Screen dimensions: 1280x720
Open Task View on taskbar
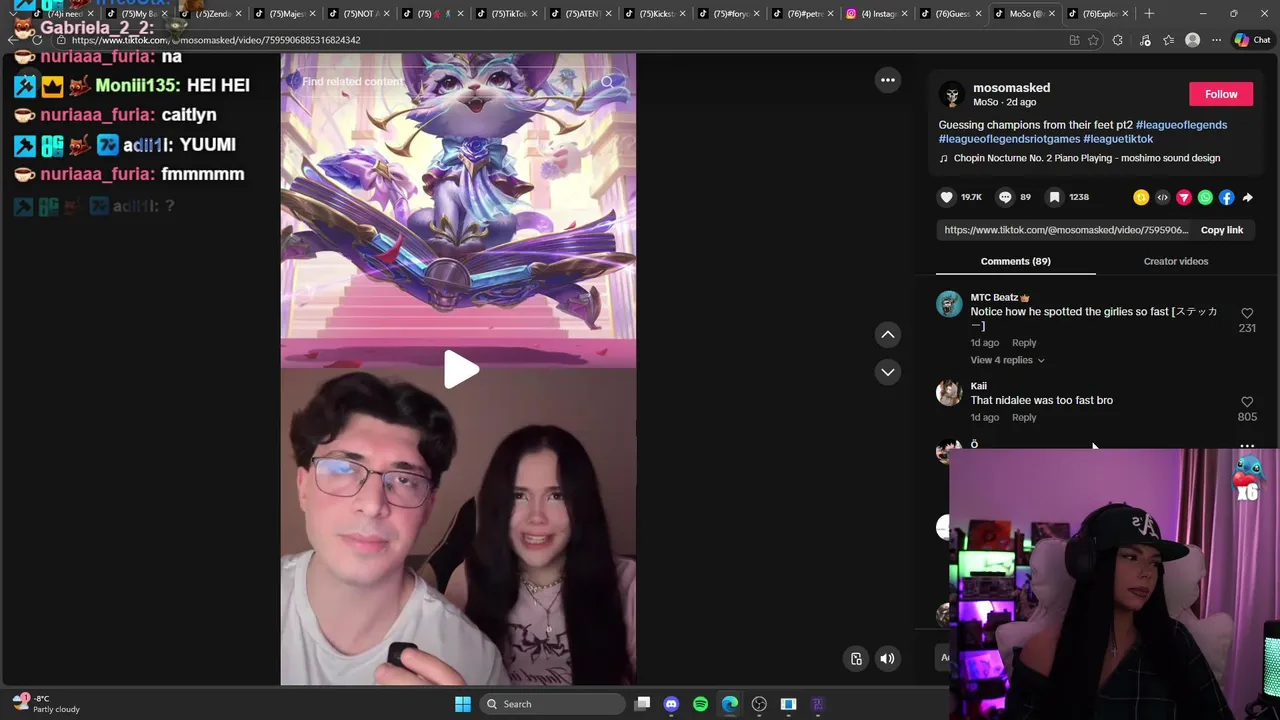pos(642,704)
